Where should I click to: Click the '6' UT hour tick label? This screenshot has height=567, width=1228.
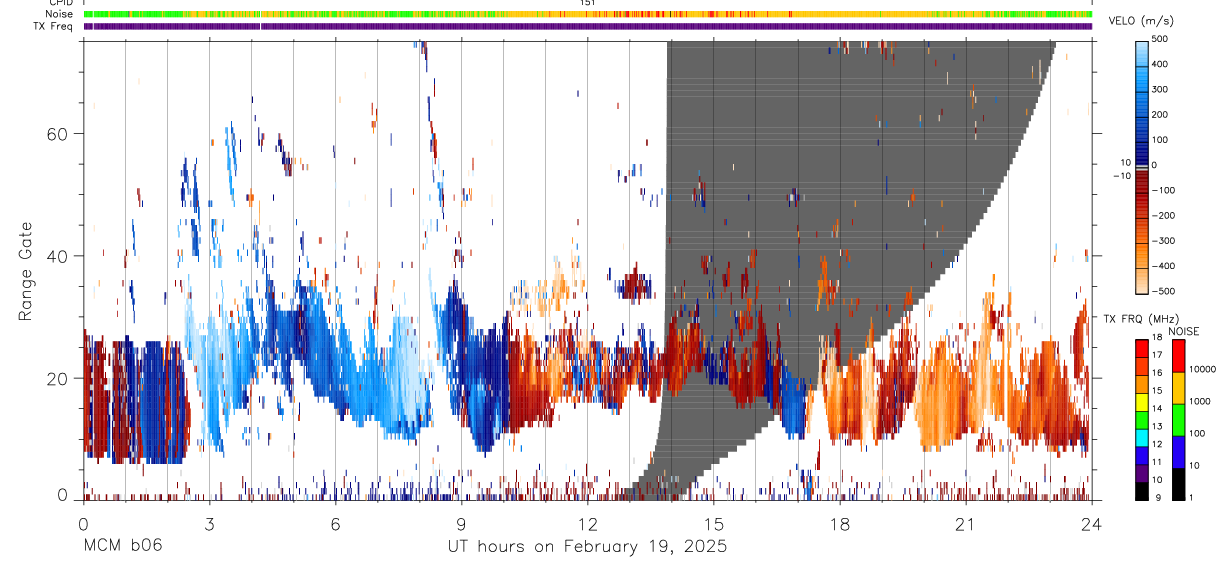click(x=335, y=523)
